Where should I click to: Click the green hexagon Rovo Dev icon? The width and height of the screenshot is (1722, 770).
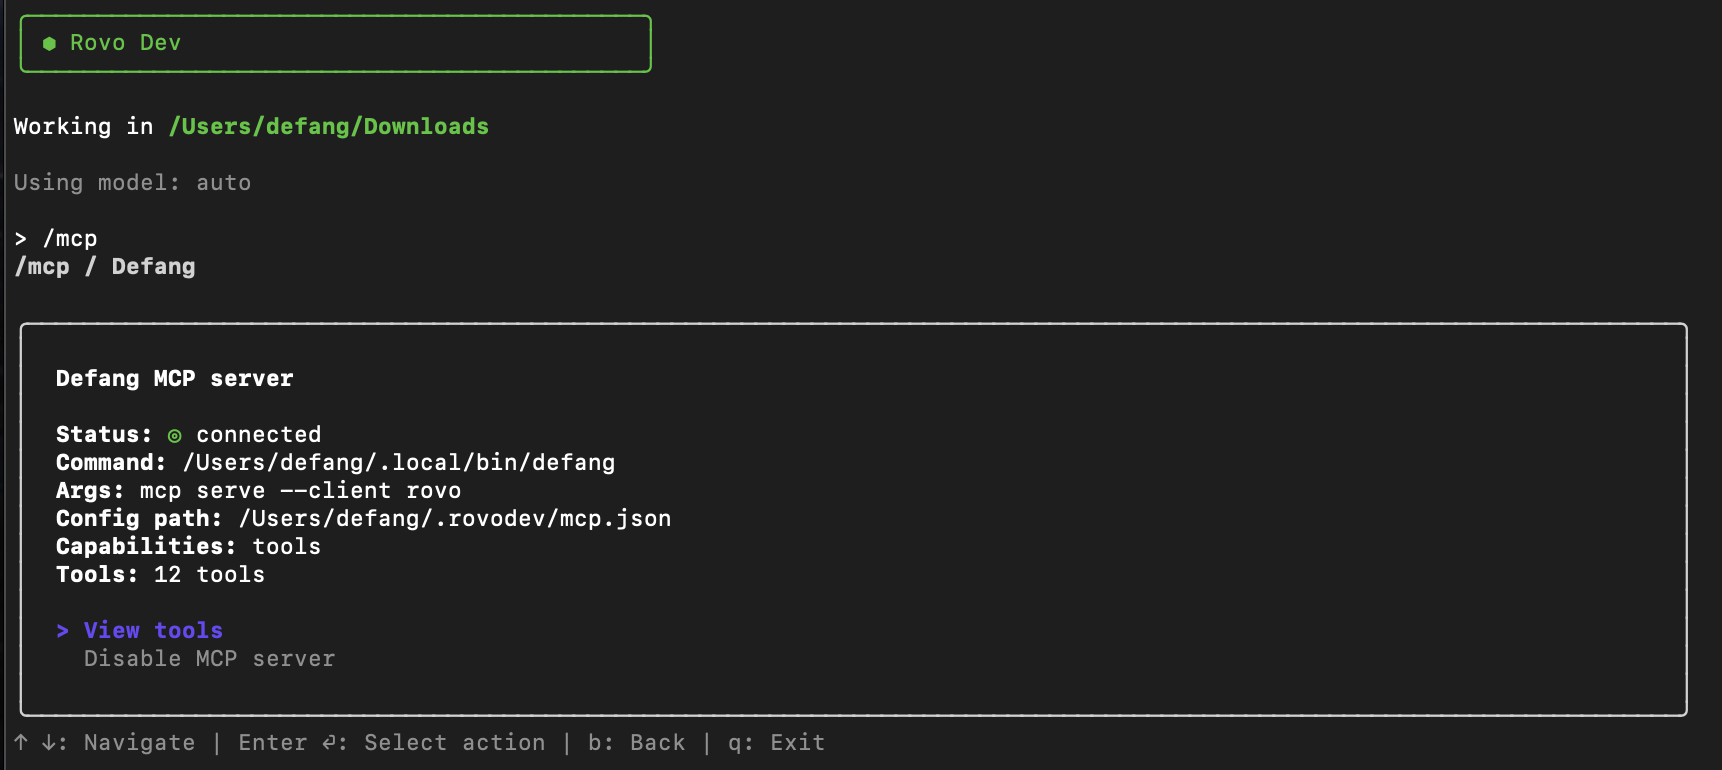click(x=49, y=43)
